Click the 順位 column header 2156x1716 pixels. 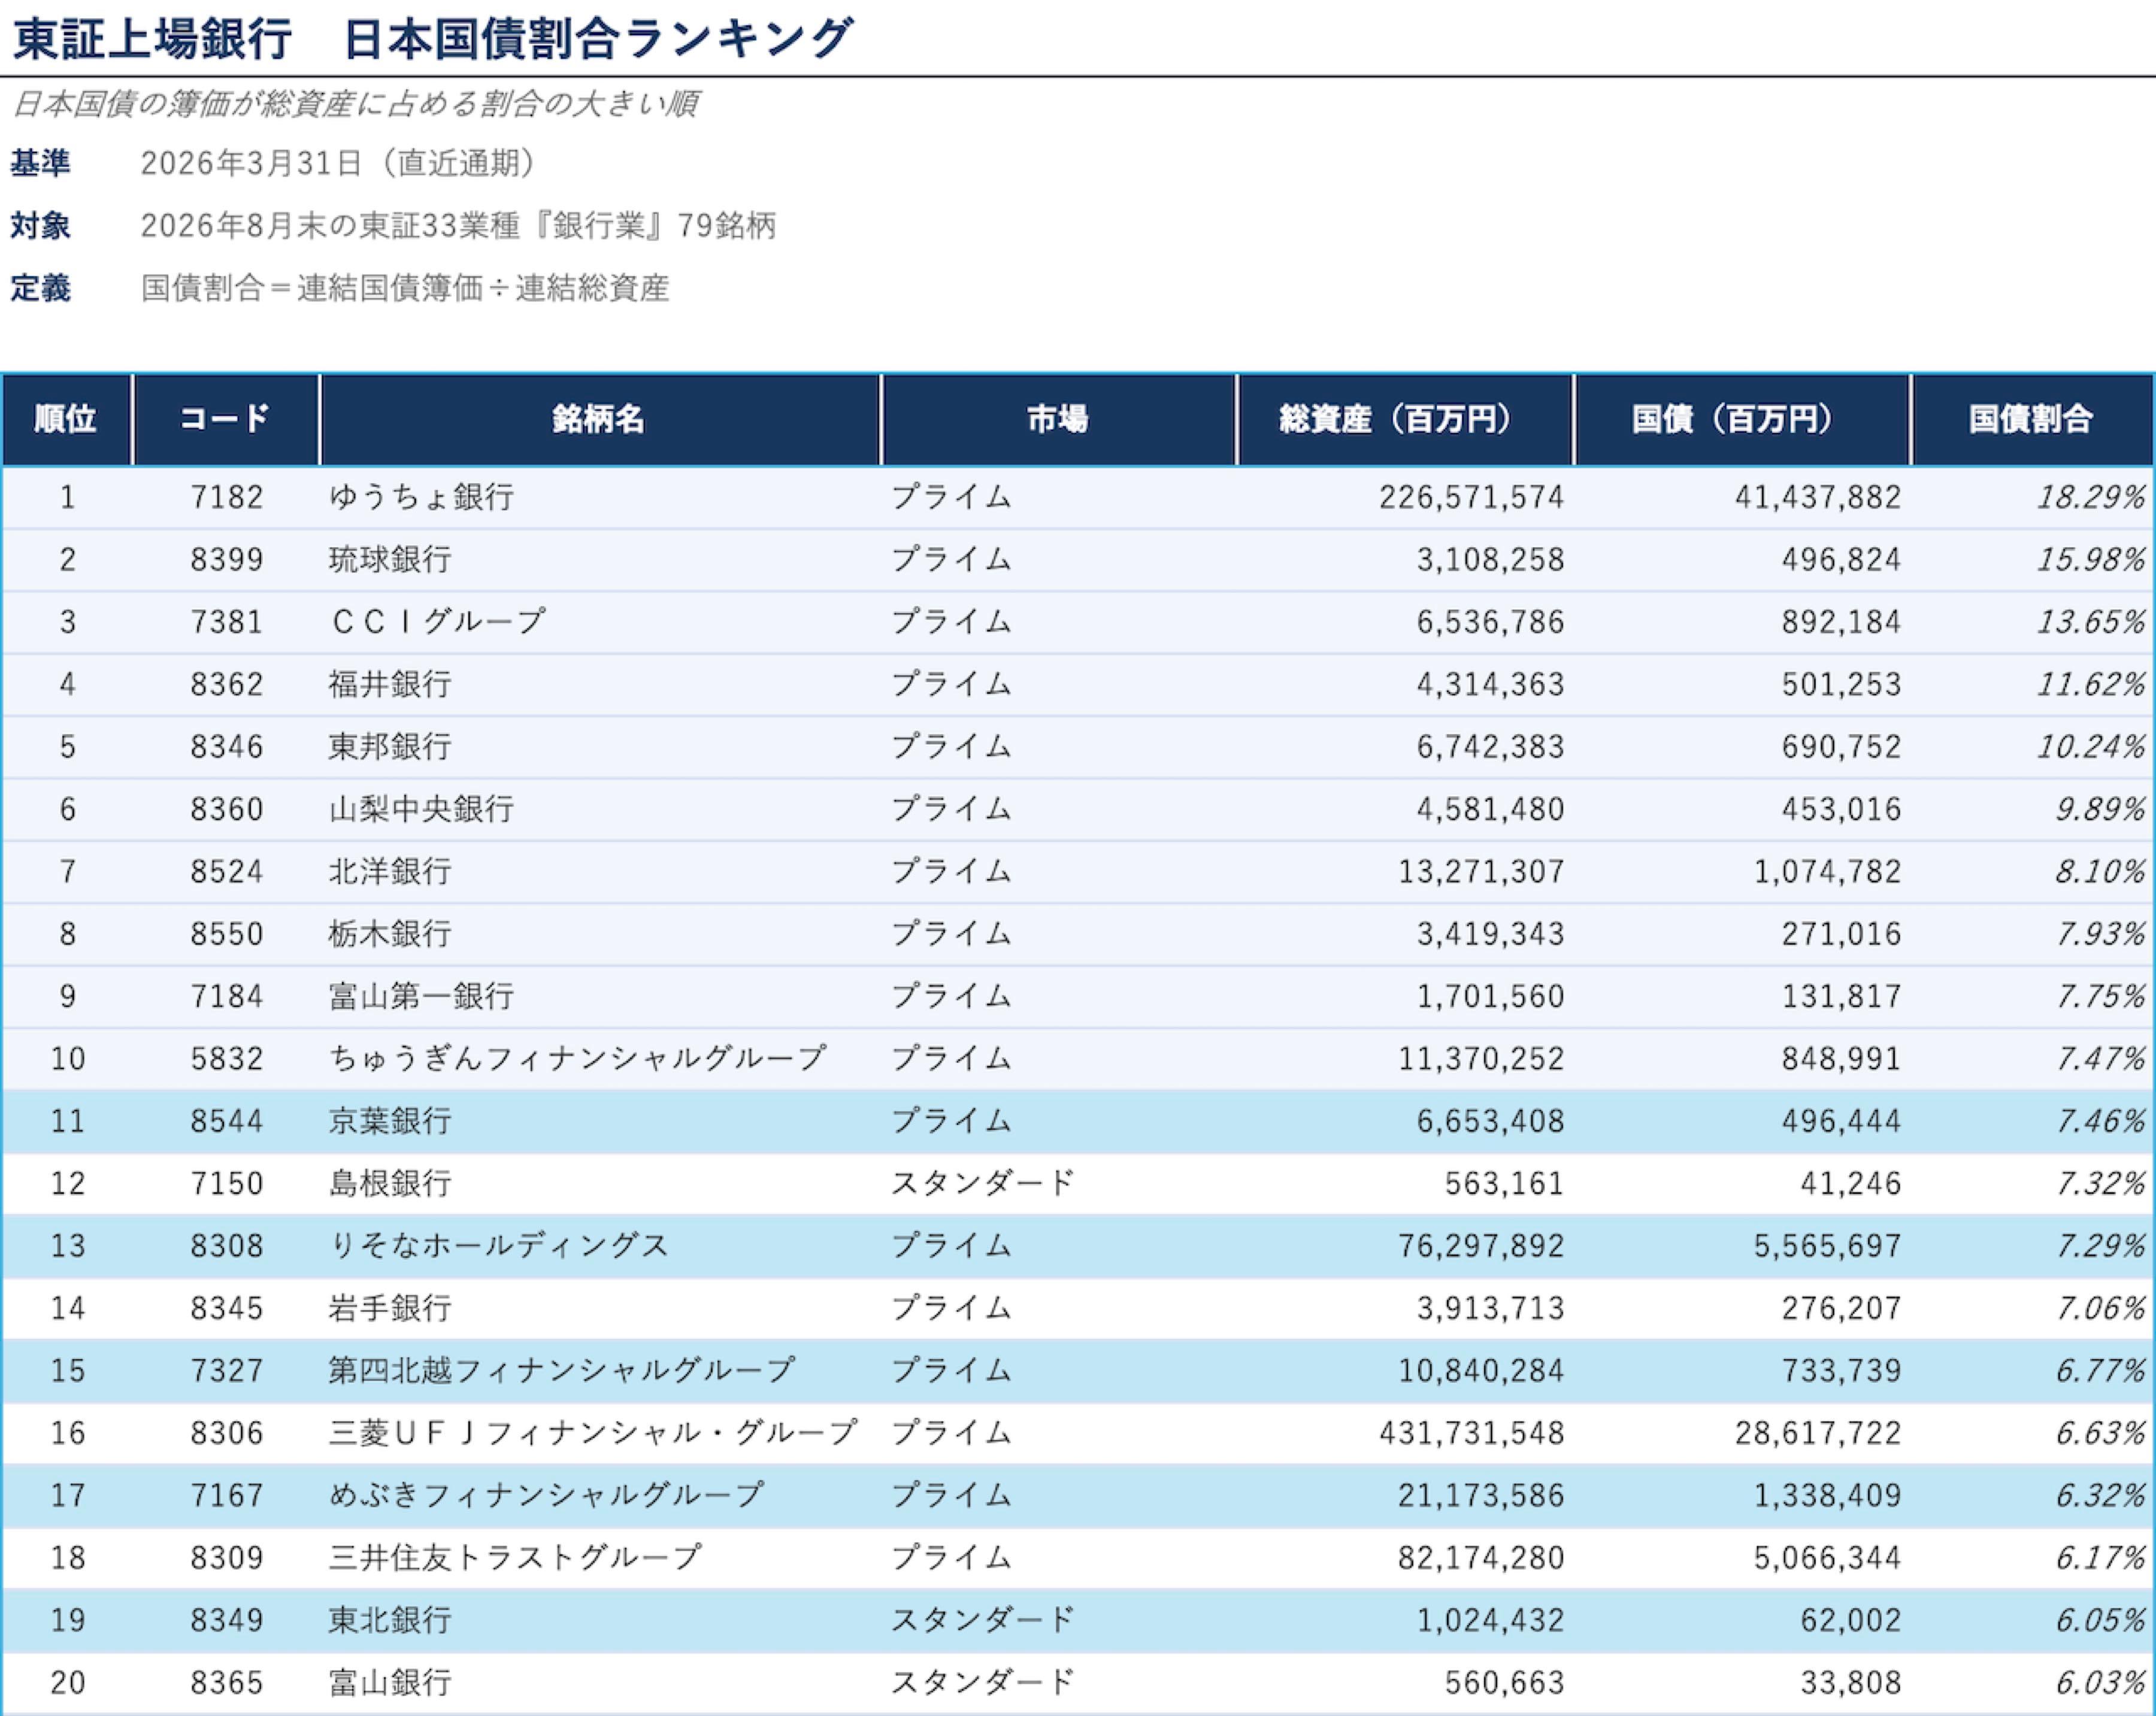tap(66, 419)
